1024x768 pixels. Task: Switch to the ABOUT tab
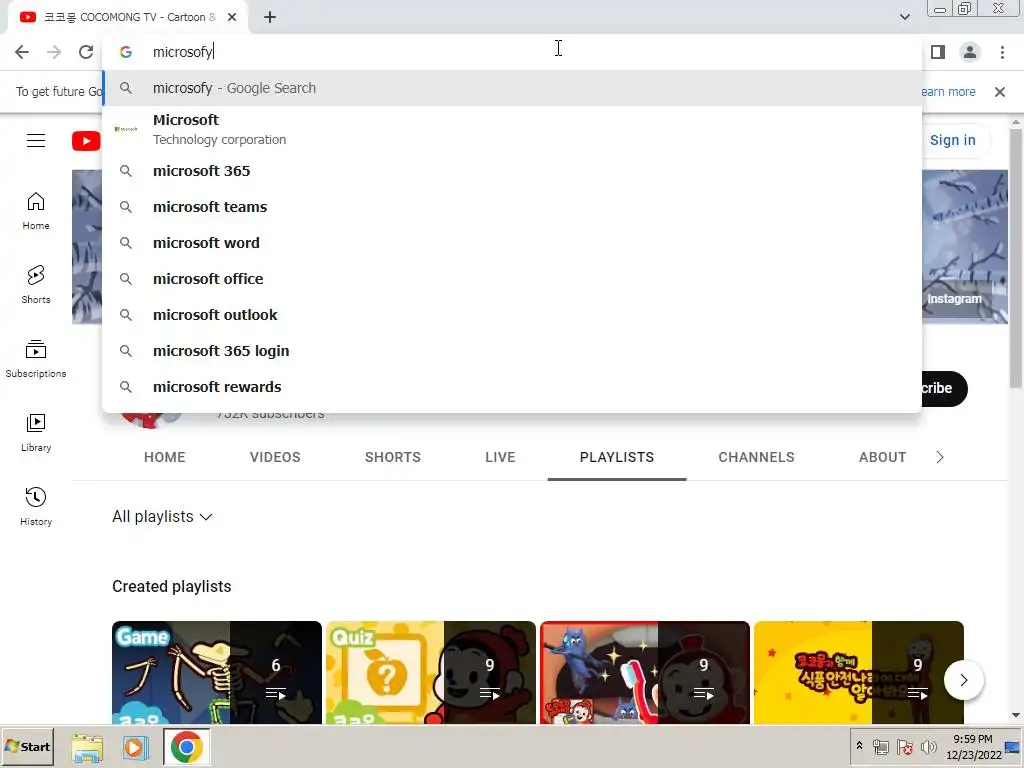click(882, 457)
